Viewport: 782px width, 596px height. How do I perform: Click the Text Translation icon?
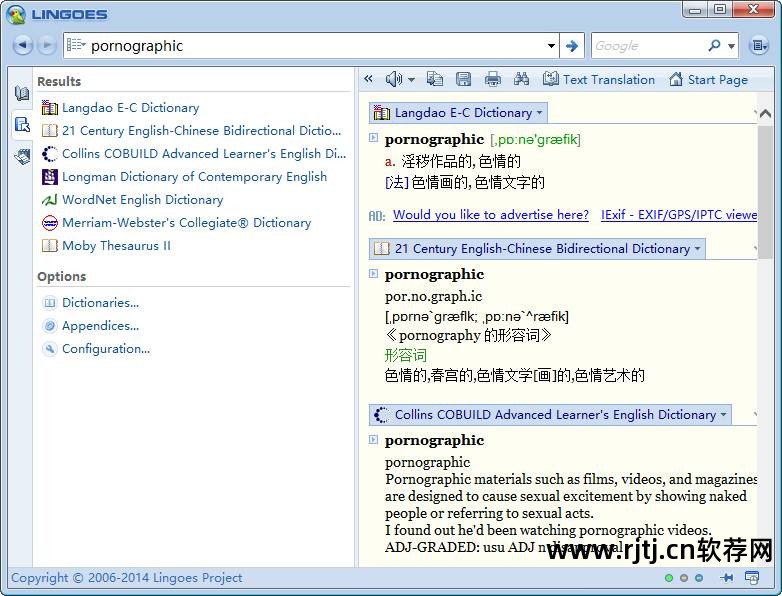(551, 79)
